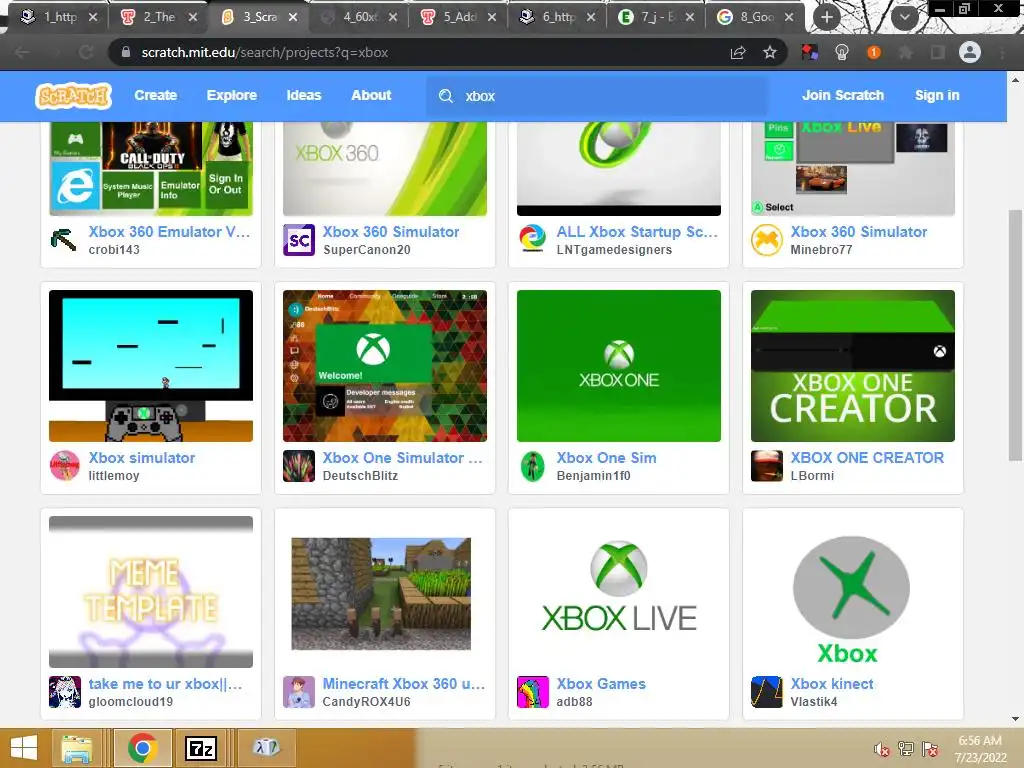Open take me to ur xbox project link
The width and height of the screenshot is (1024, 768).
(165, 684)
